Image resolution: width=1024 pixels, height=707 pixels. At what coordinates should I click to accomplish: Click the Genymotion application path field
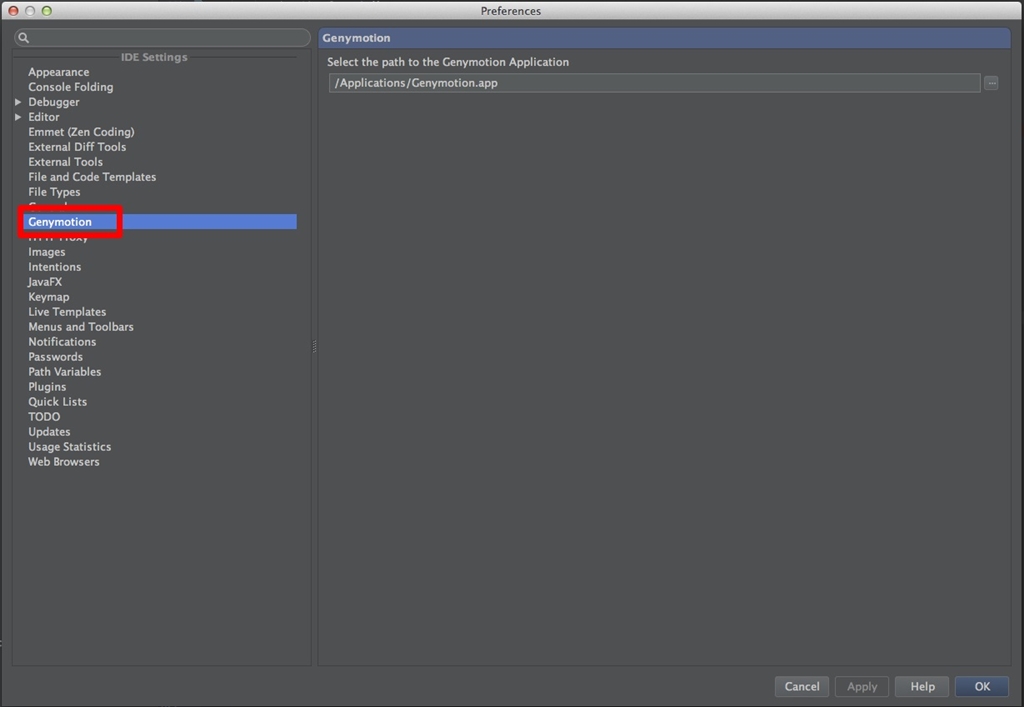coord(654,83)
